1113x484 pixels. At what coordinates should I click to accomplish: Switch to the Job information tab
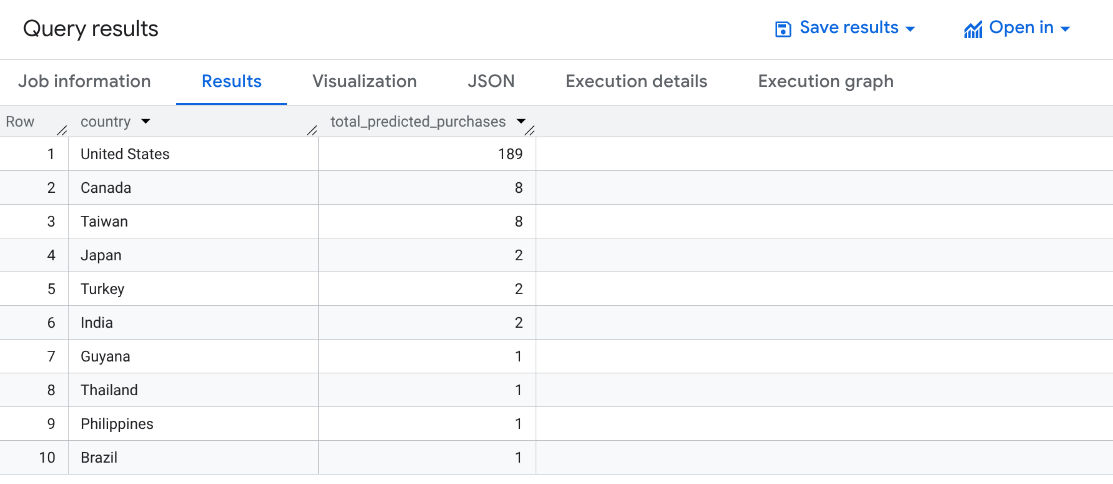pyautogui.click(x=84, y=82)
